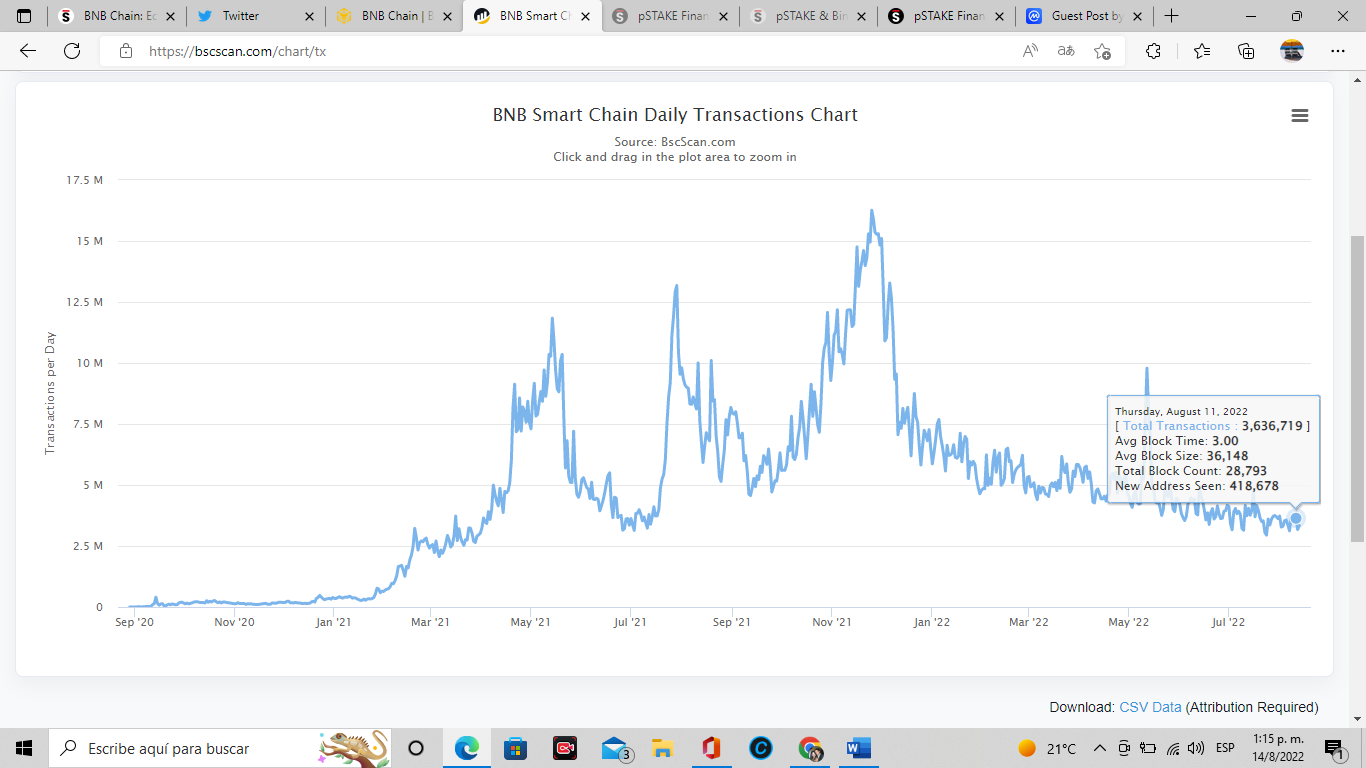Viewport: 1366px width, 768px height.
Task: Add this page to favorites
Action: [x=1102, y=51]
